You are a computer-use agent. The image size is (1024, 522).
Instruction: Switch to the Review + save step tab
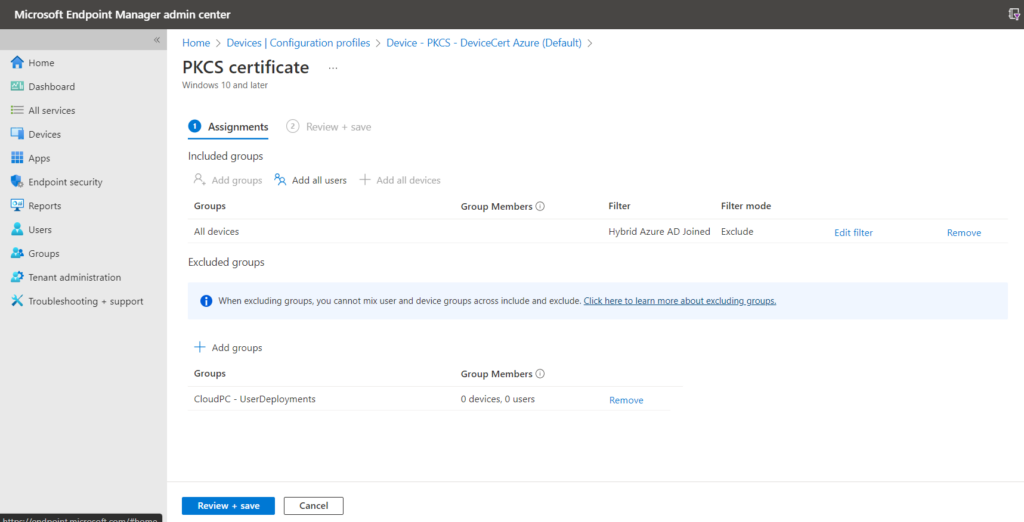(328, 127)
